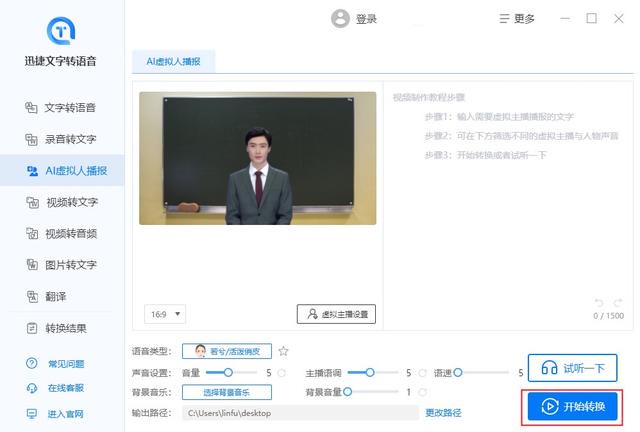The height and width of the screenshot is (432, 640).
Task: Click into the broadcast text input area
Action: tap(508, 205)
